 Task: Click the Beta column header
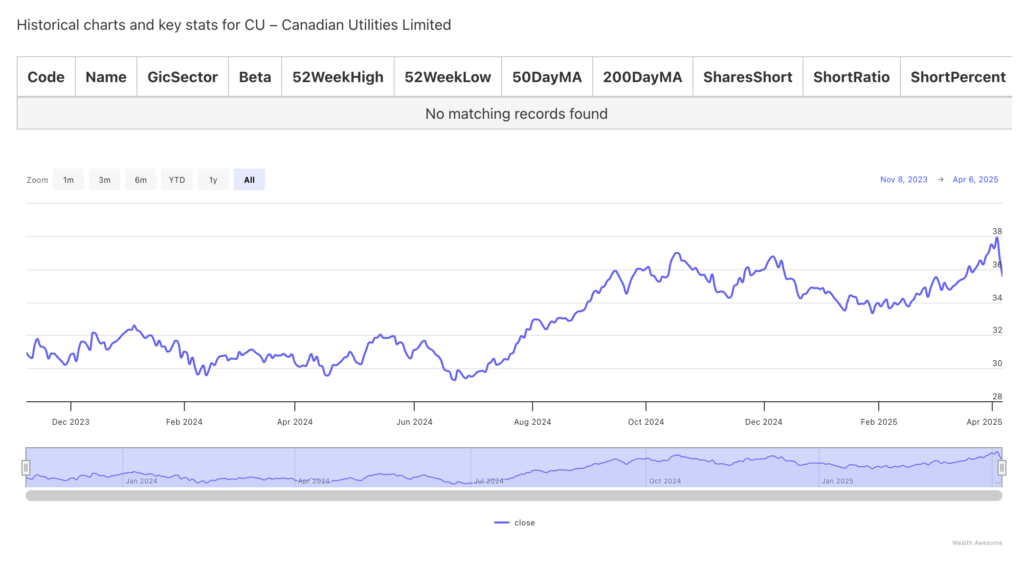[x=255, y=77]
